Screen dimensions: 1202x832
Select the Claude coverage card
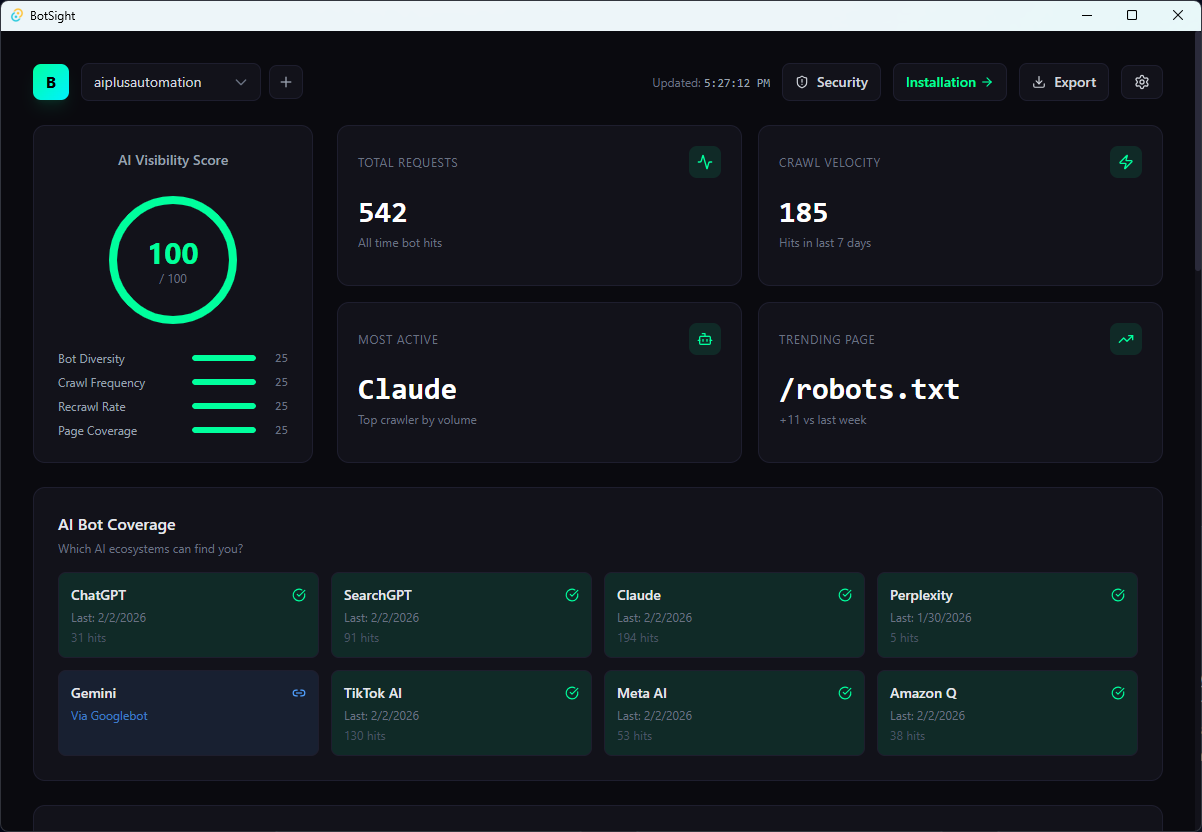[x=734, y=613]
